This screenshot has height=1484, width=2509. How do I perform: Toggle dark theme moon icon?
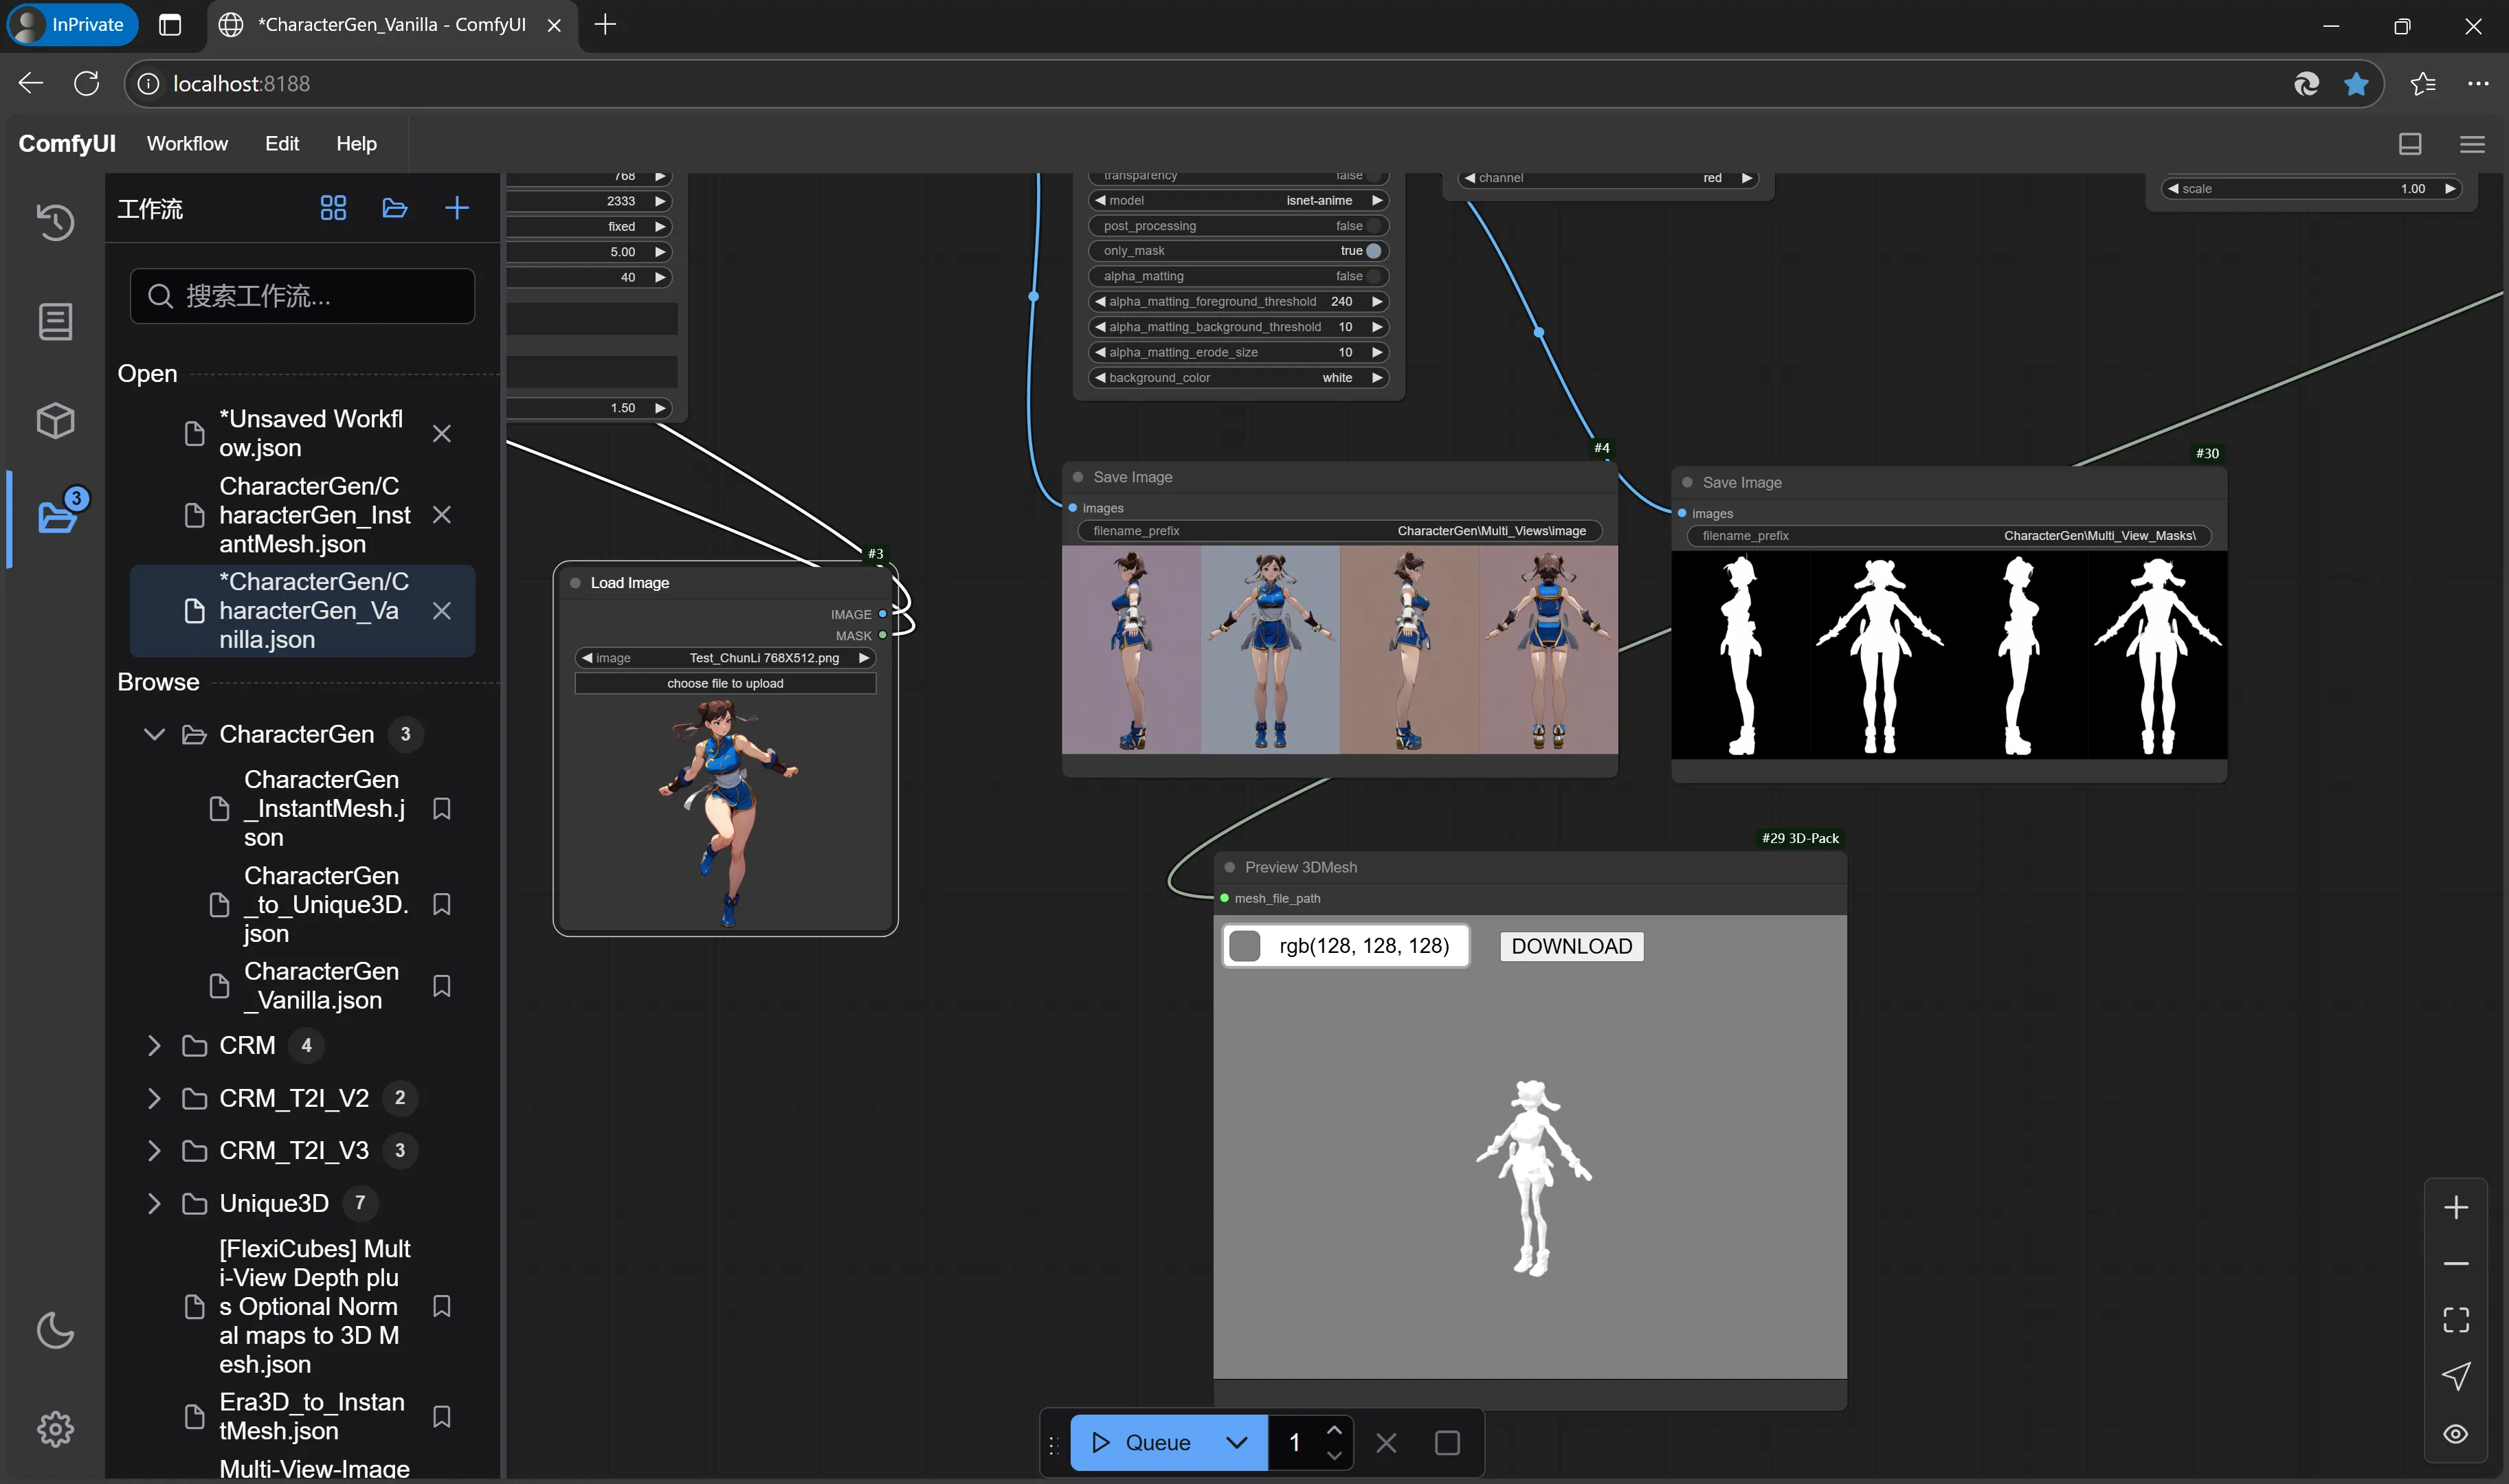tap(55, 1330)
